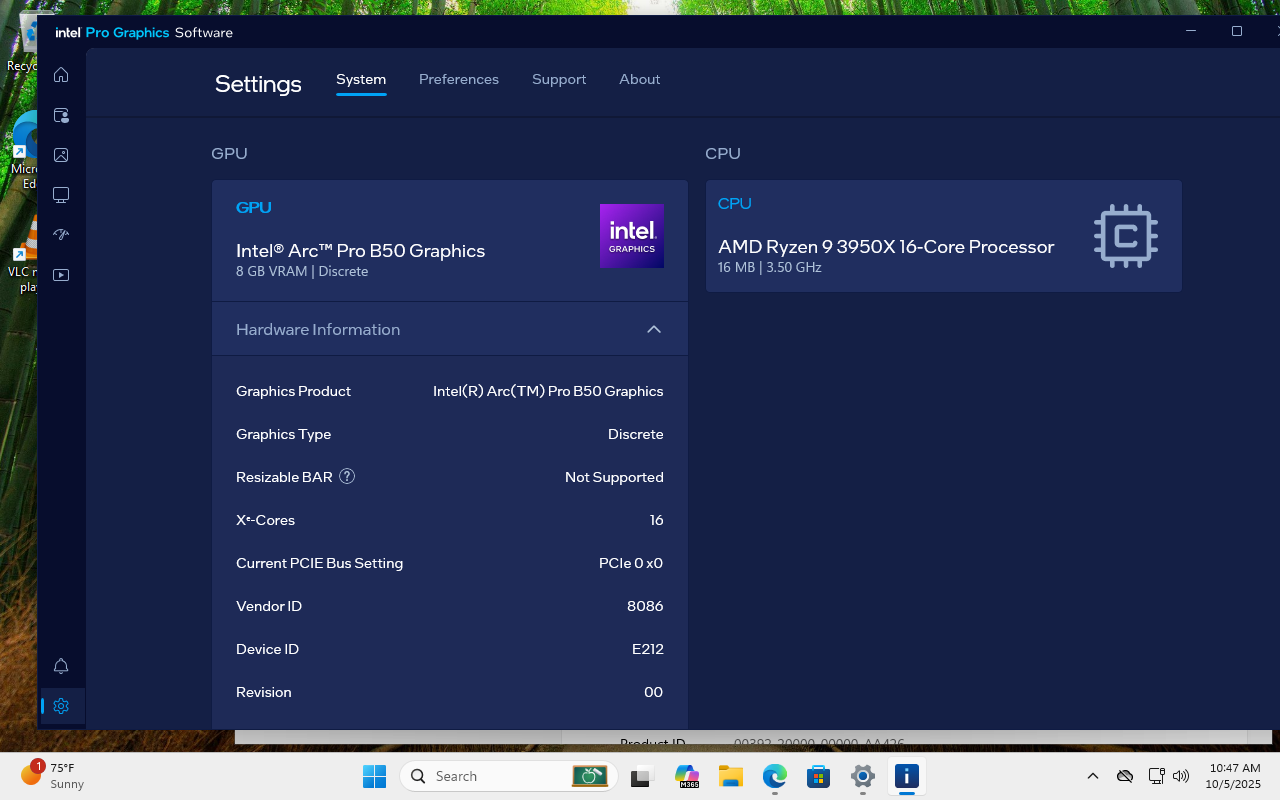
Task: Open the Support tab
Action: (x=559, y=80)
